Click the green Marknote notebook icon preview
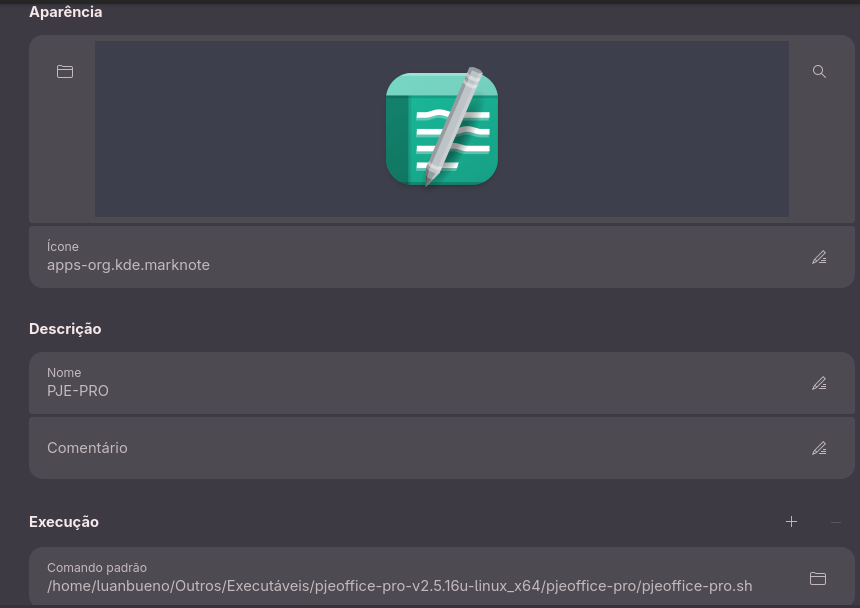 (x=442, y=128)
